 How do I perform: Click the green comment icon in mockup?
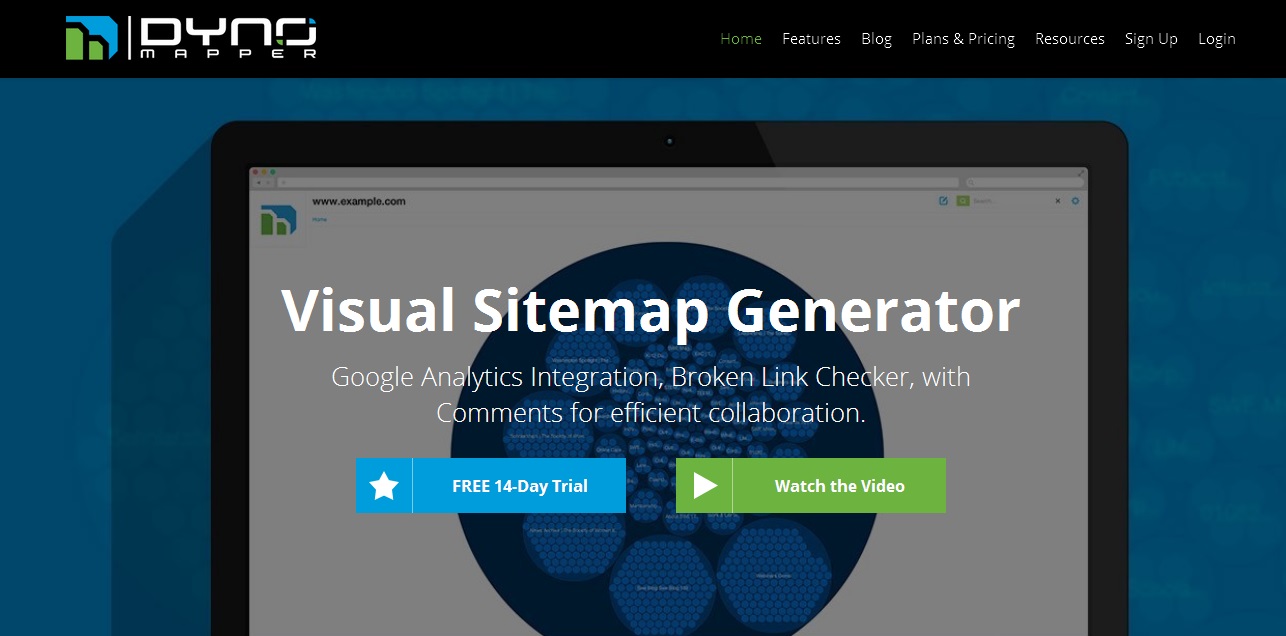[962, 201]
